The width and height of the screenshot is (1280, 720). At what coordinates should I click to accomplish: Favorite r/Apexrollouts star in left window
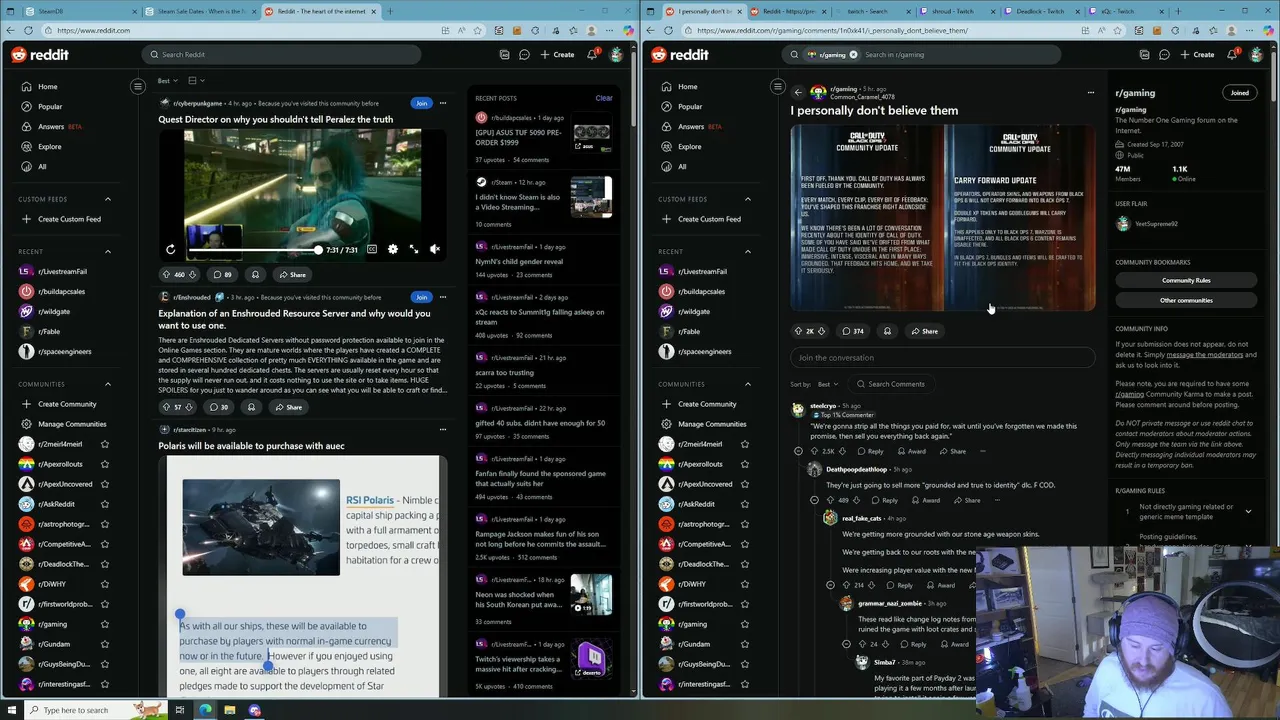click(x=104, y=464)
